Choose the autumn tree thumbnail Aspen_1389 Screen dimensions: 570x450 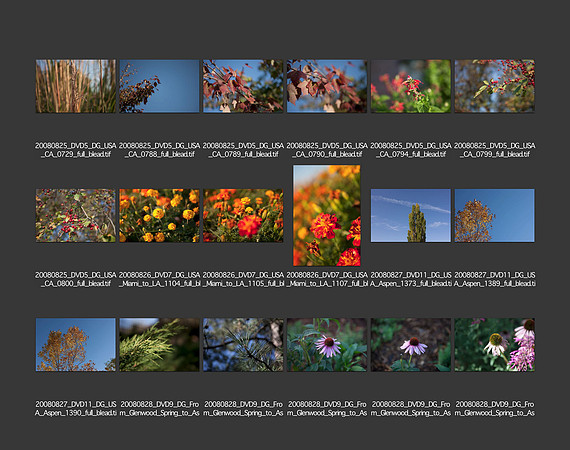(x=494, y=216)
